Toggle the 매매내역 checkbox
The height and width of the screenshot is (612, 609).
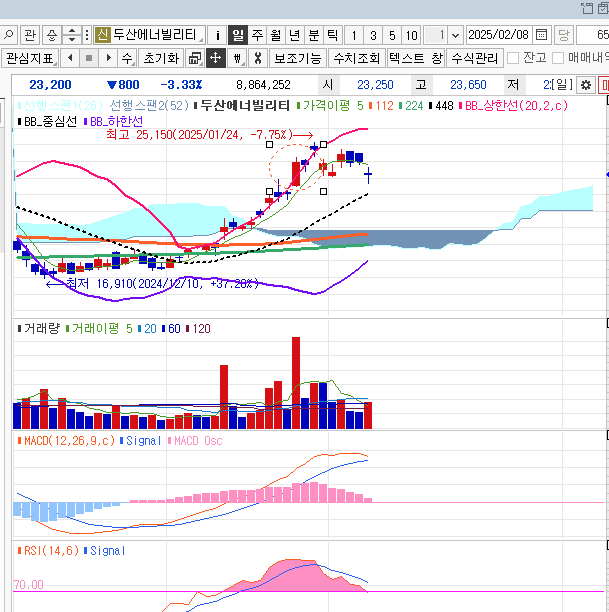click(x=558, y=58)
